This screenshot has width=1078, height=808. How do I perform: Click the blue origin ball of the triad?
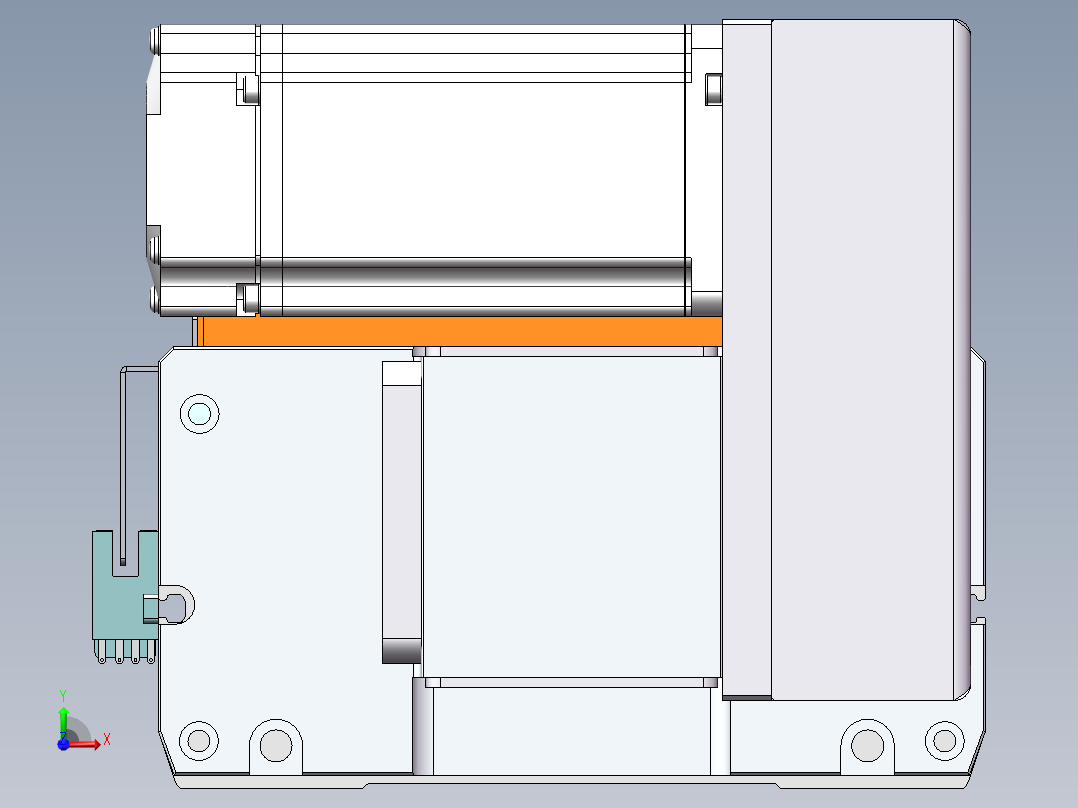[63, 744]
